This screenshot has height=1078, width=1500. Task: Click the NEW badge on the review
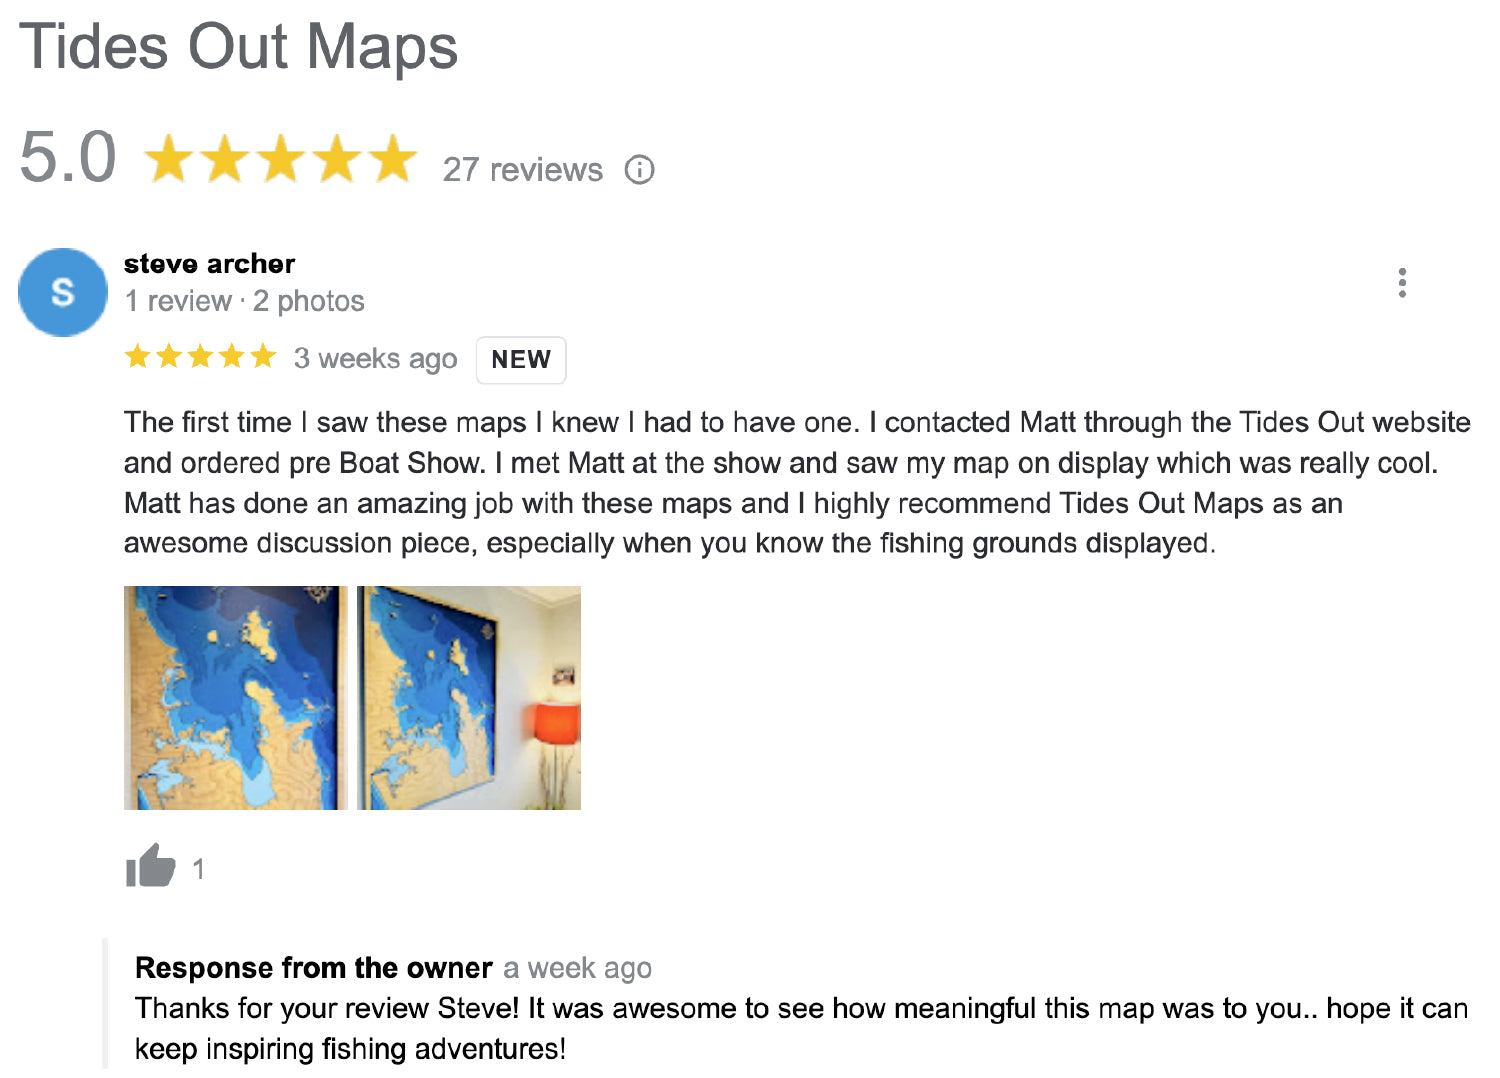click(521, 359)
